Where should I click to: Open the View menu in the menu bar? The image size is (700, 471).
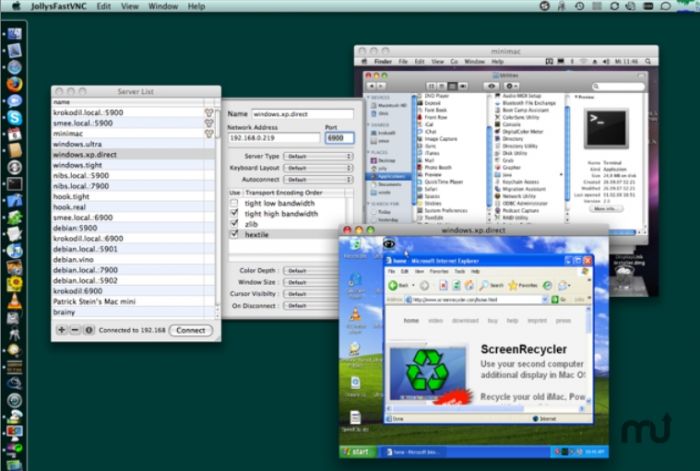[x=129, y=6]
